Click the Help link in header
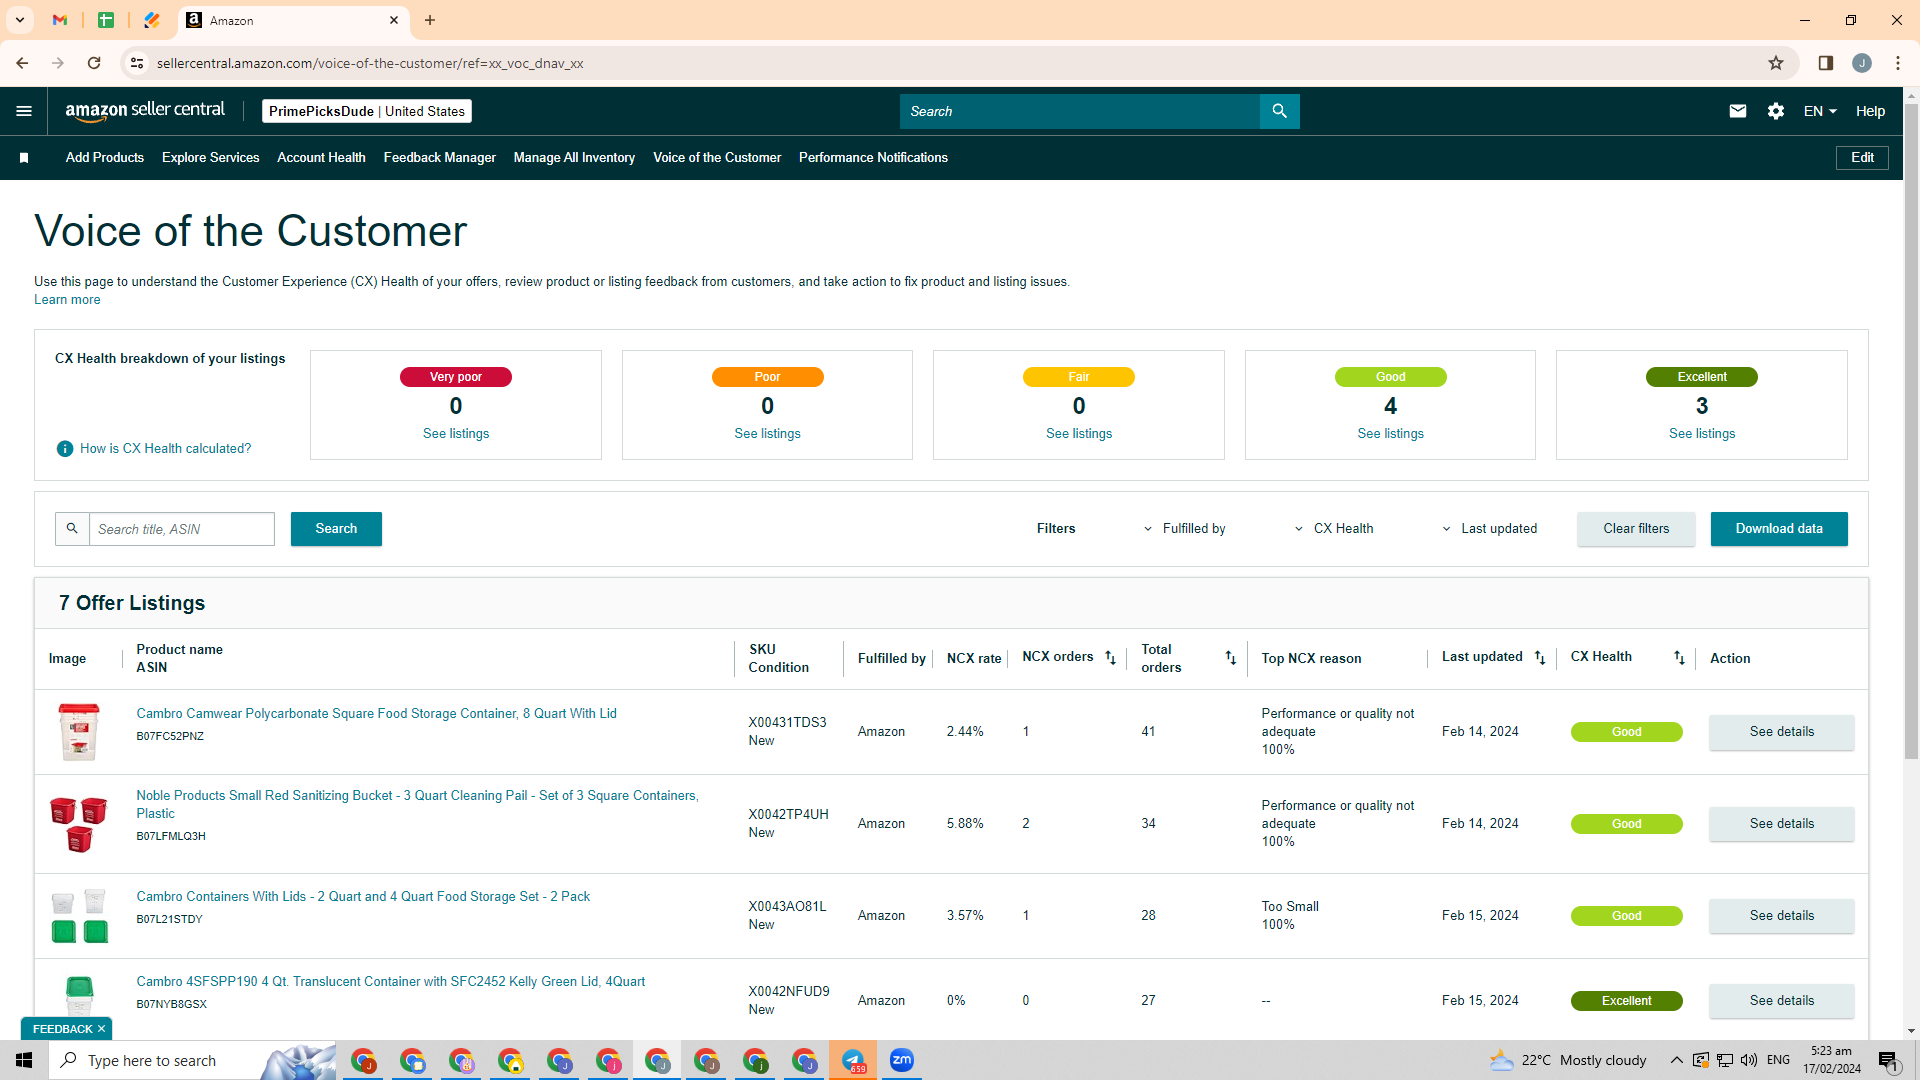 click(1870, 111)
